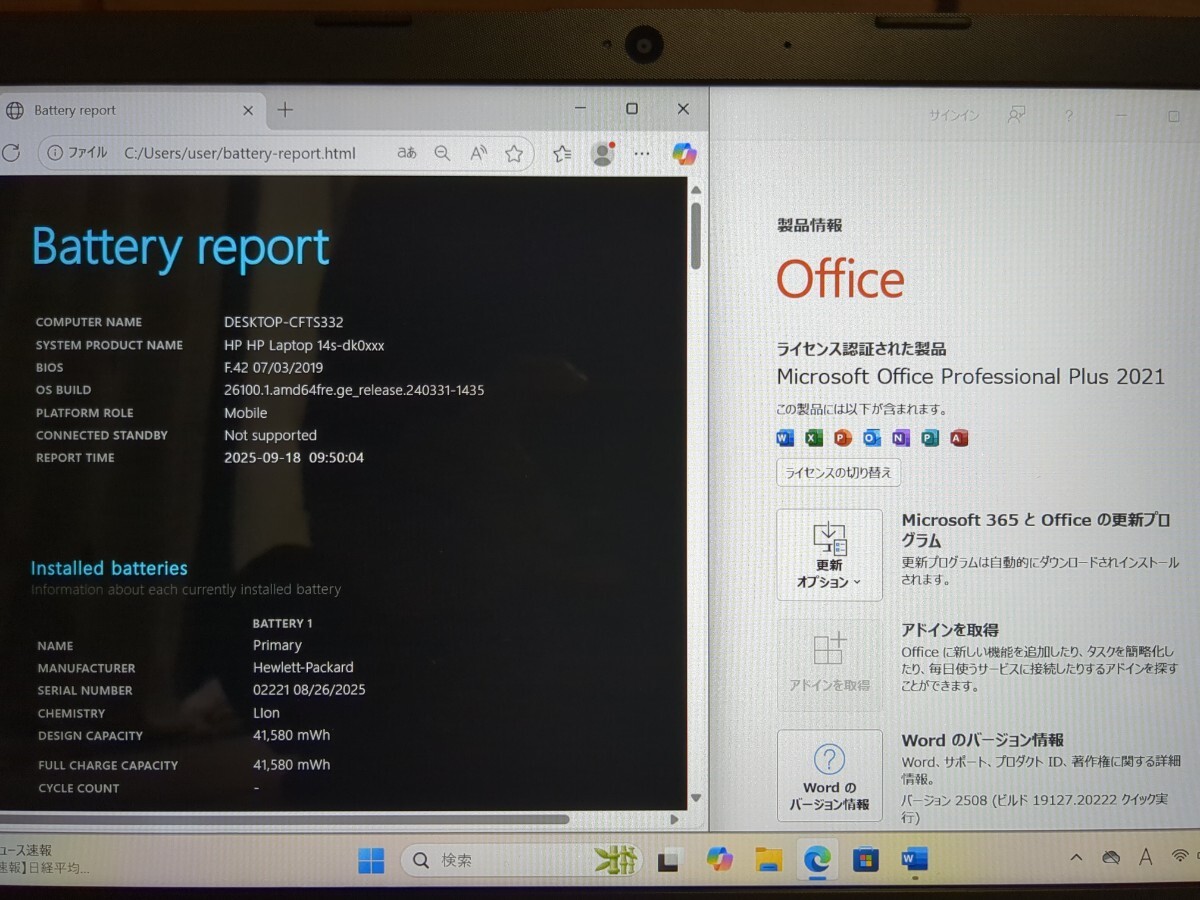Click the Access app icon under products

pos(959,438)
